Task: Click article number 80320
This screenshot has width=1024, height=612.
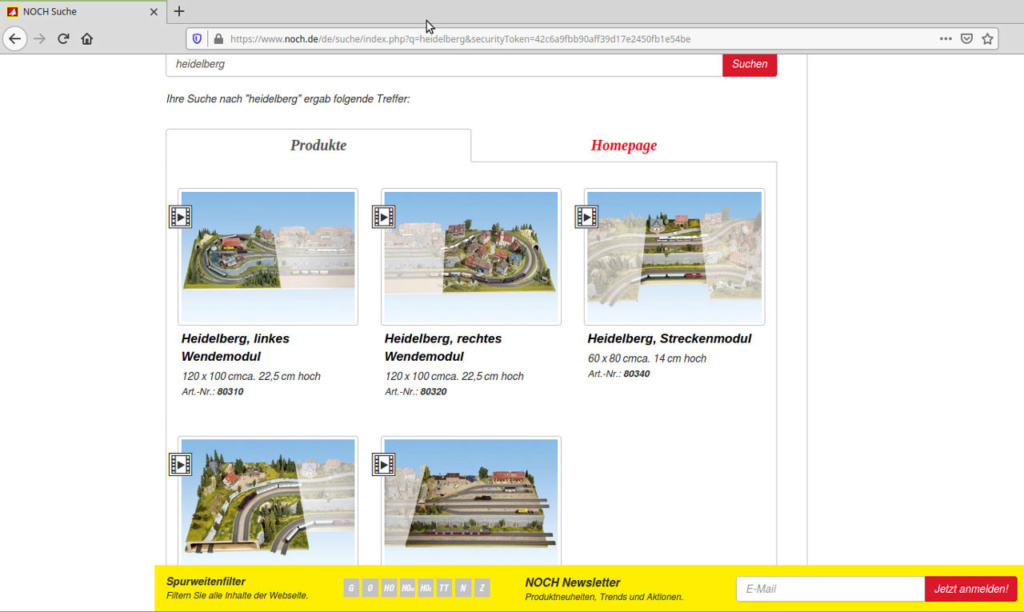Action: pyautogui.click(x=433, y=392)
